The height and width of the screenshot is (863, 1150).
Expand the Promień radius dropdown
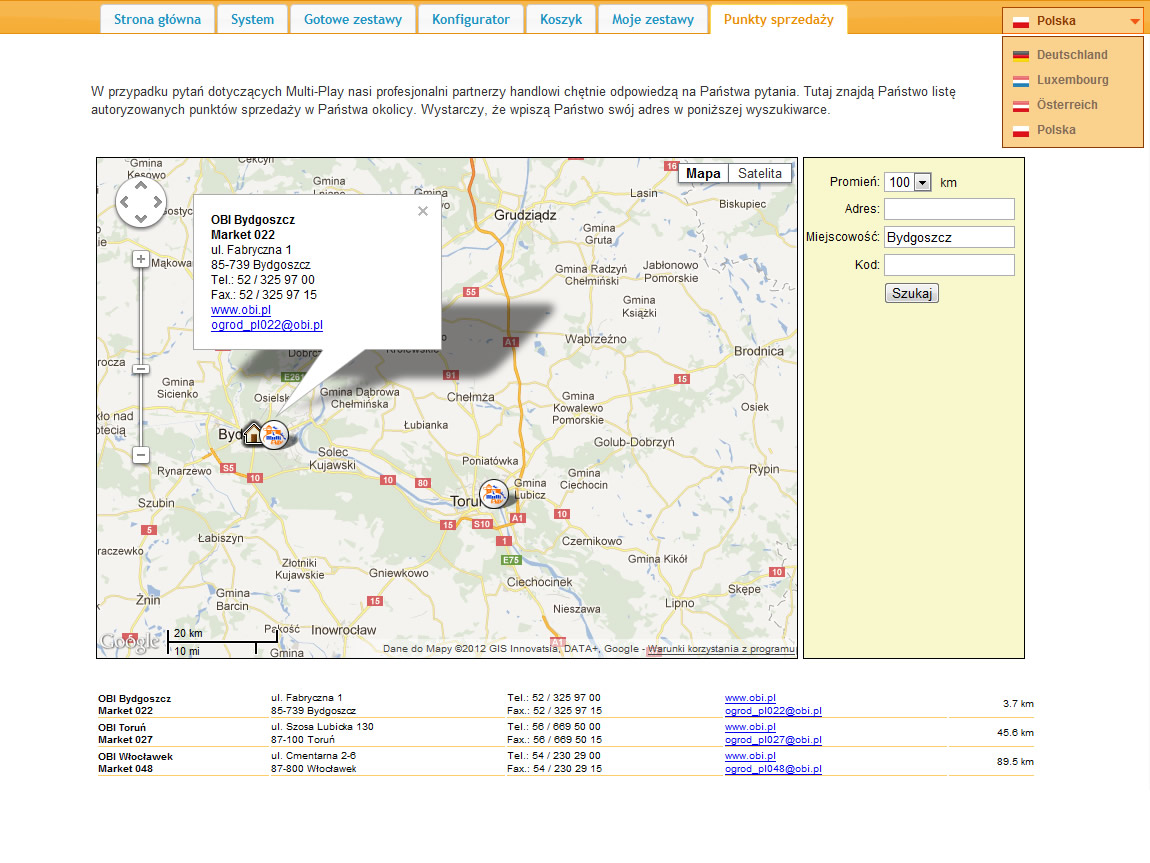tap(908, 183)
